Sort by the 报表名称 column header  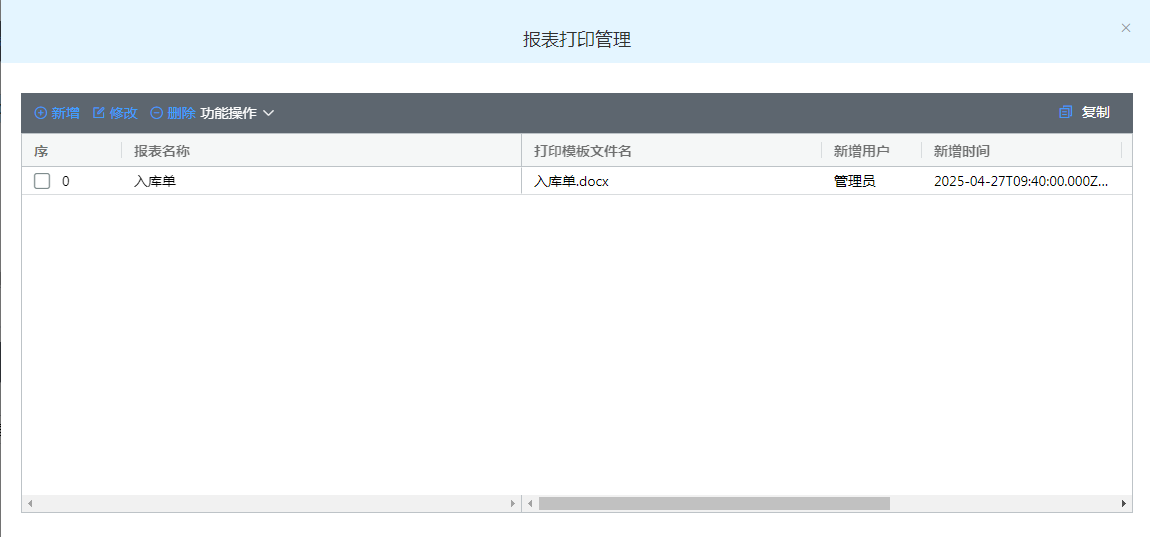click(162, 151)
